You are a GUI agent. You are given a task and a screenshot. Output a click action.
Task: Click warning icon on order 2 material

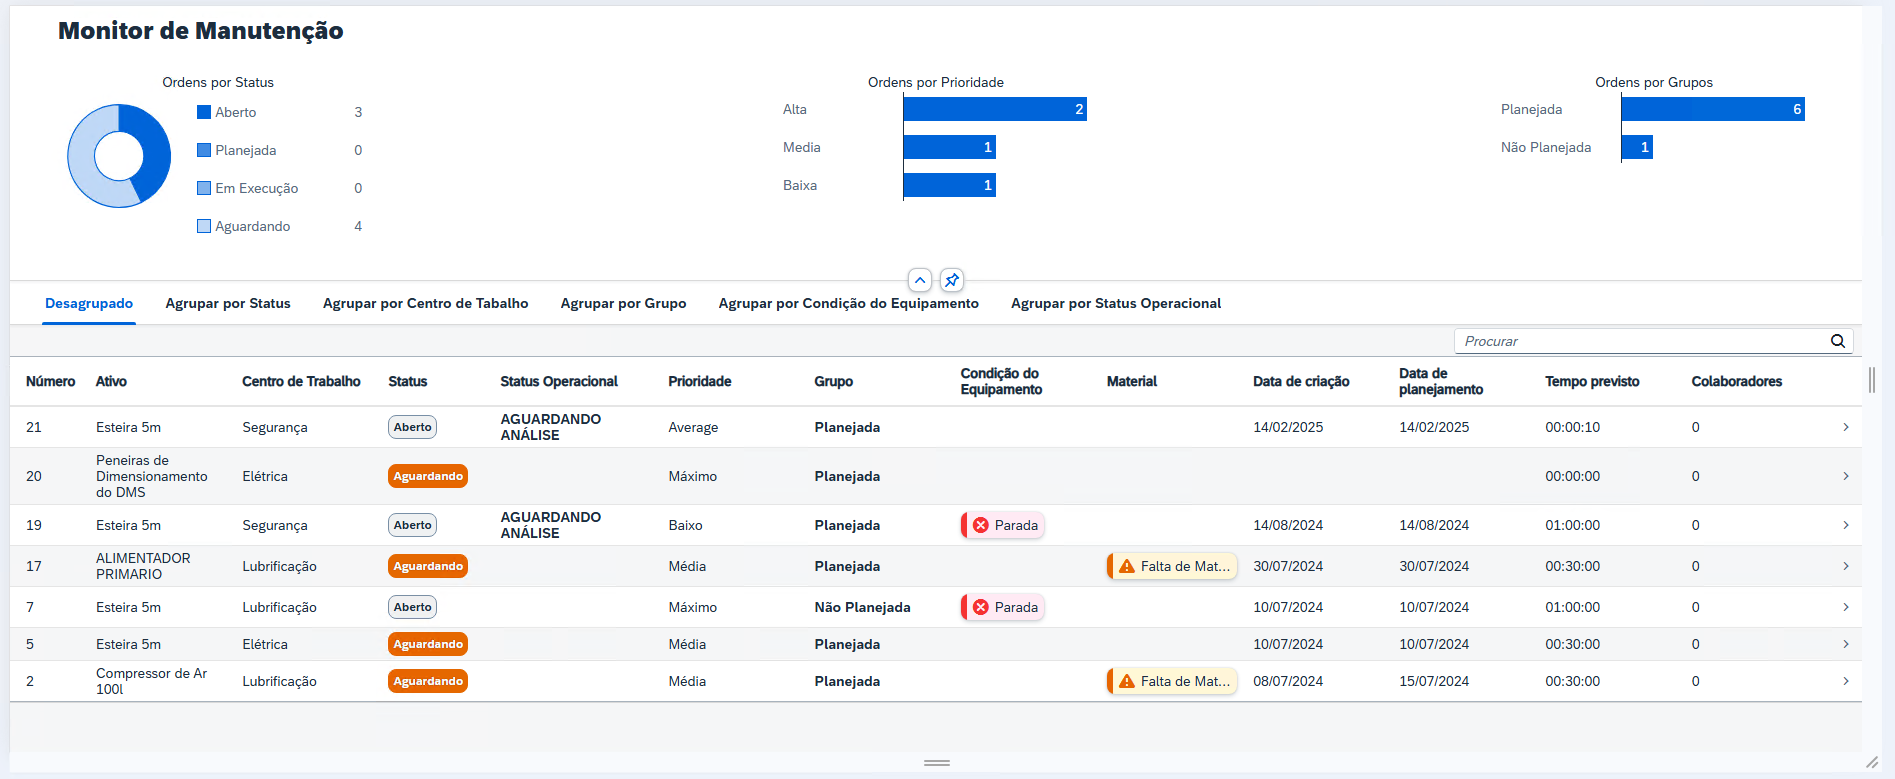(1126, 681)
